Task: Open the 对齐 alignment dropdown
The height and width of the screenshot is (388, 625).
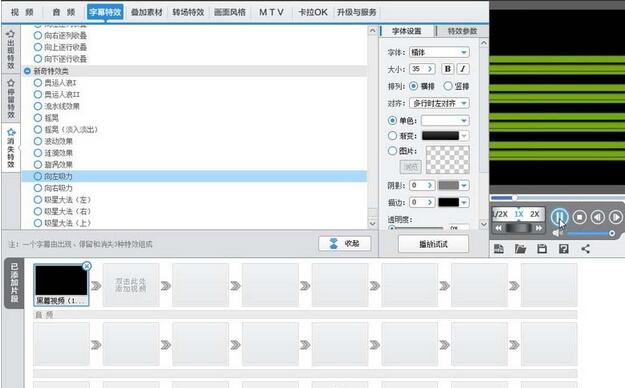Action: (439, 103)
